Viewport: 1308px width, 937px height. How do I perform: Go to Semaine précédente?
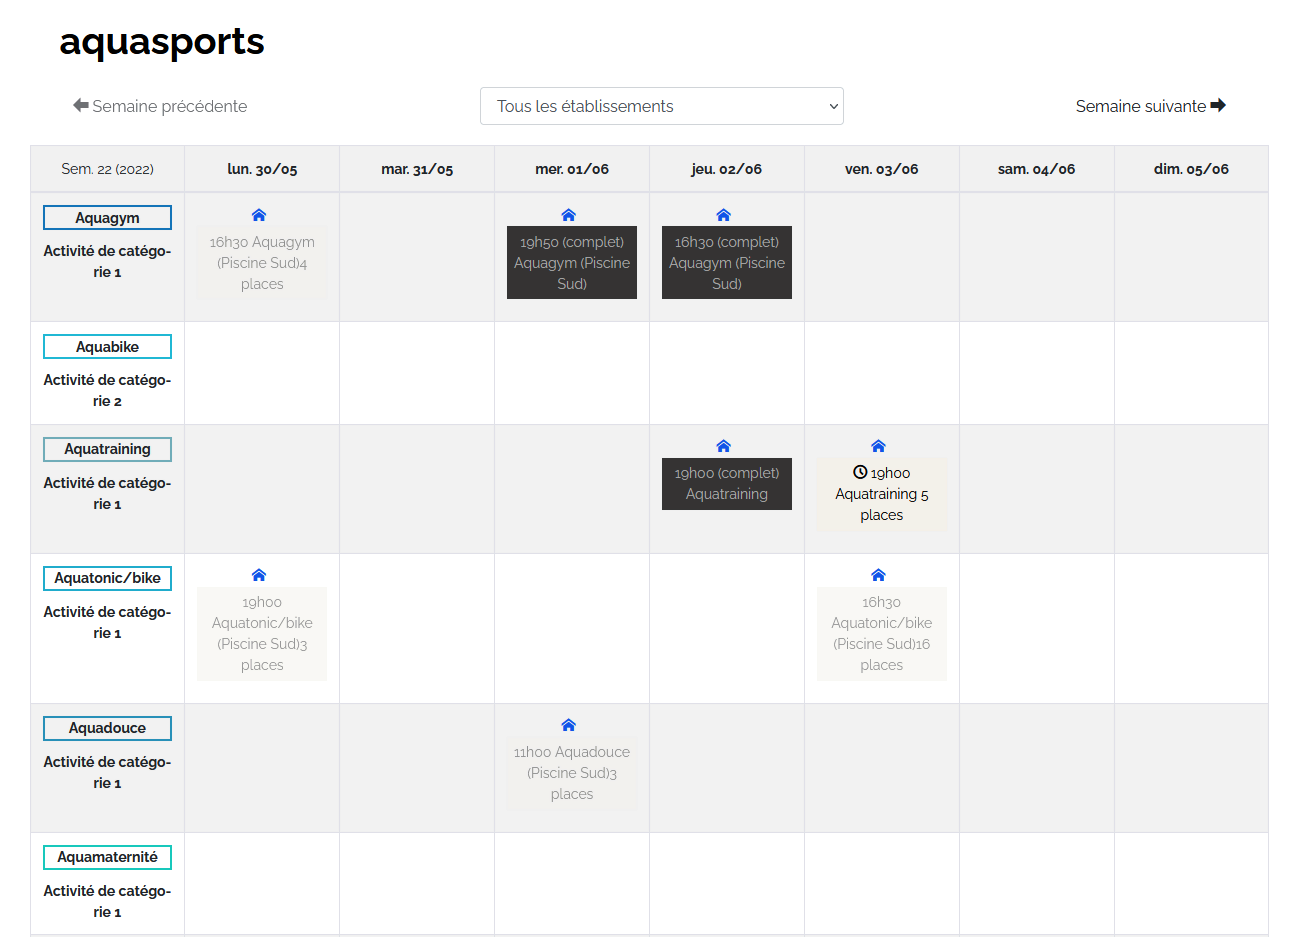pyautogui.click(x=160, y=106)
